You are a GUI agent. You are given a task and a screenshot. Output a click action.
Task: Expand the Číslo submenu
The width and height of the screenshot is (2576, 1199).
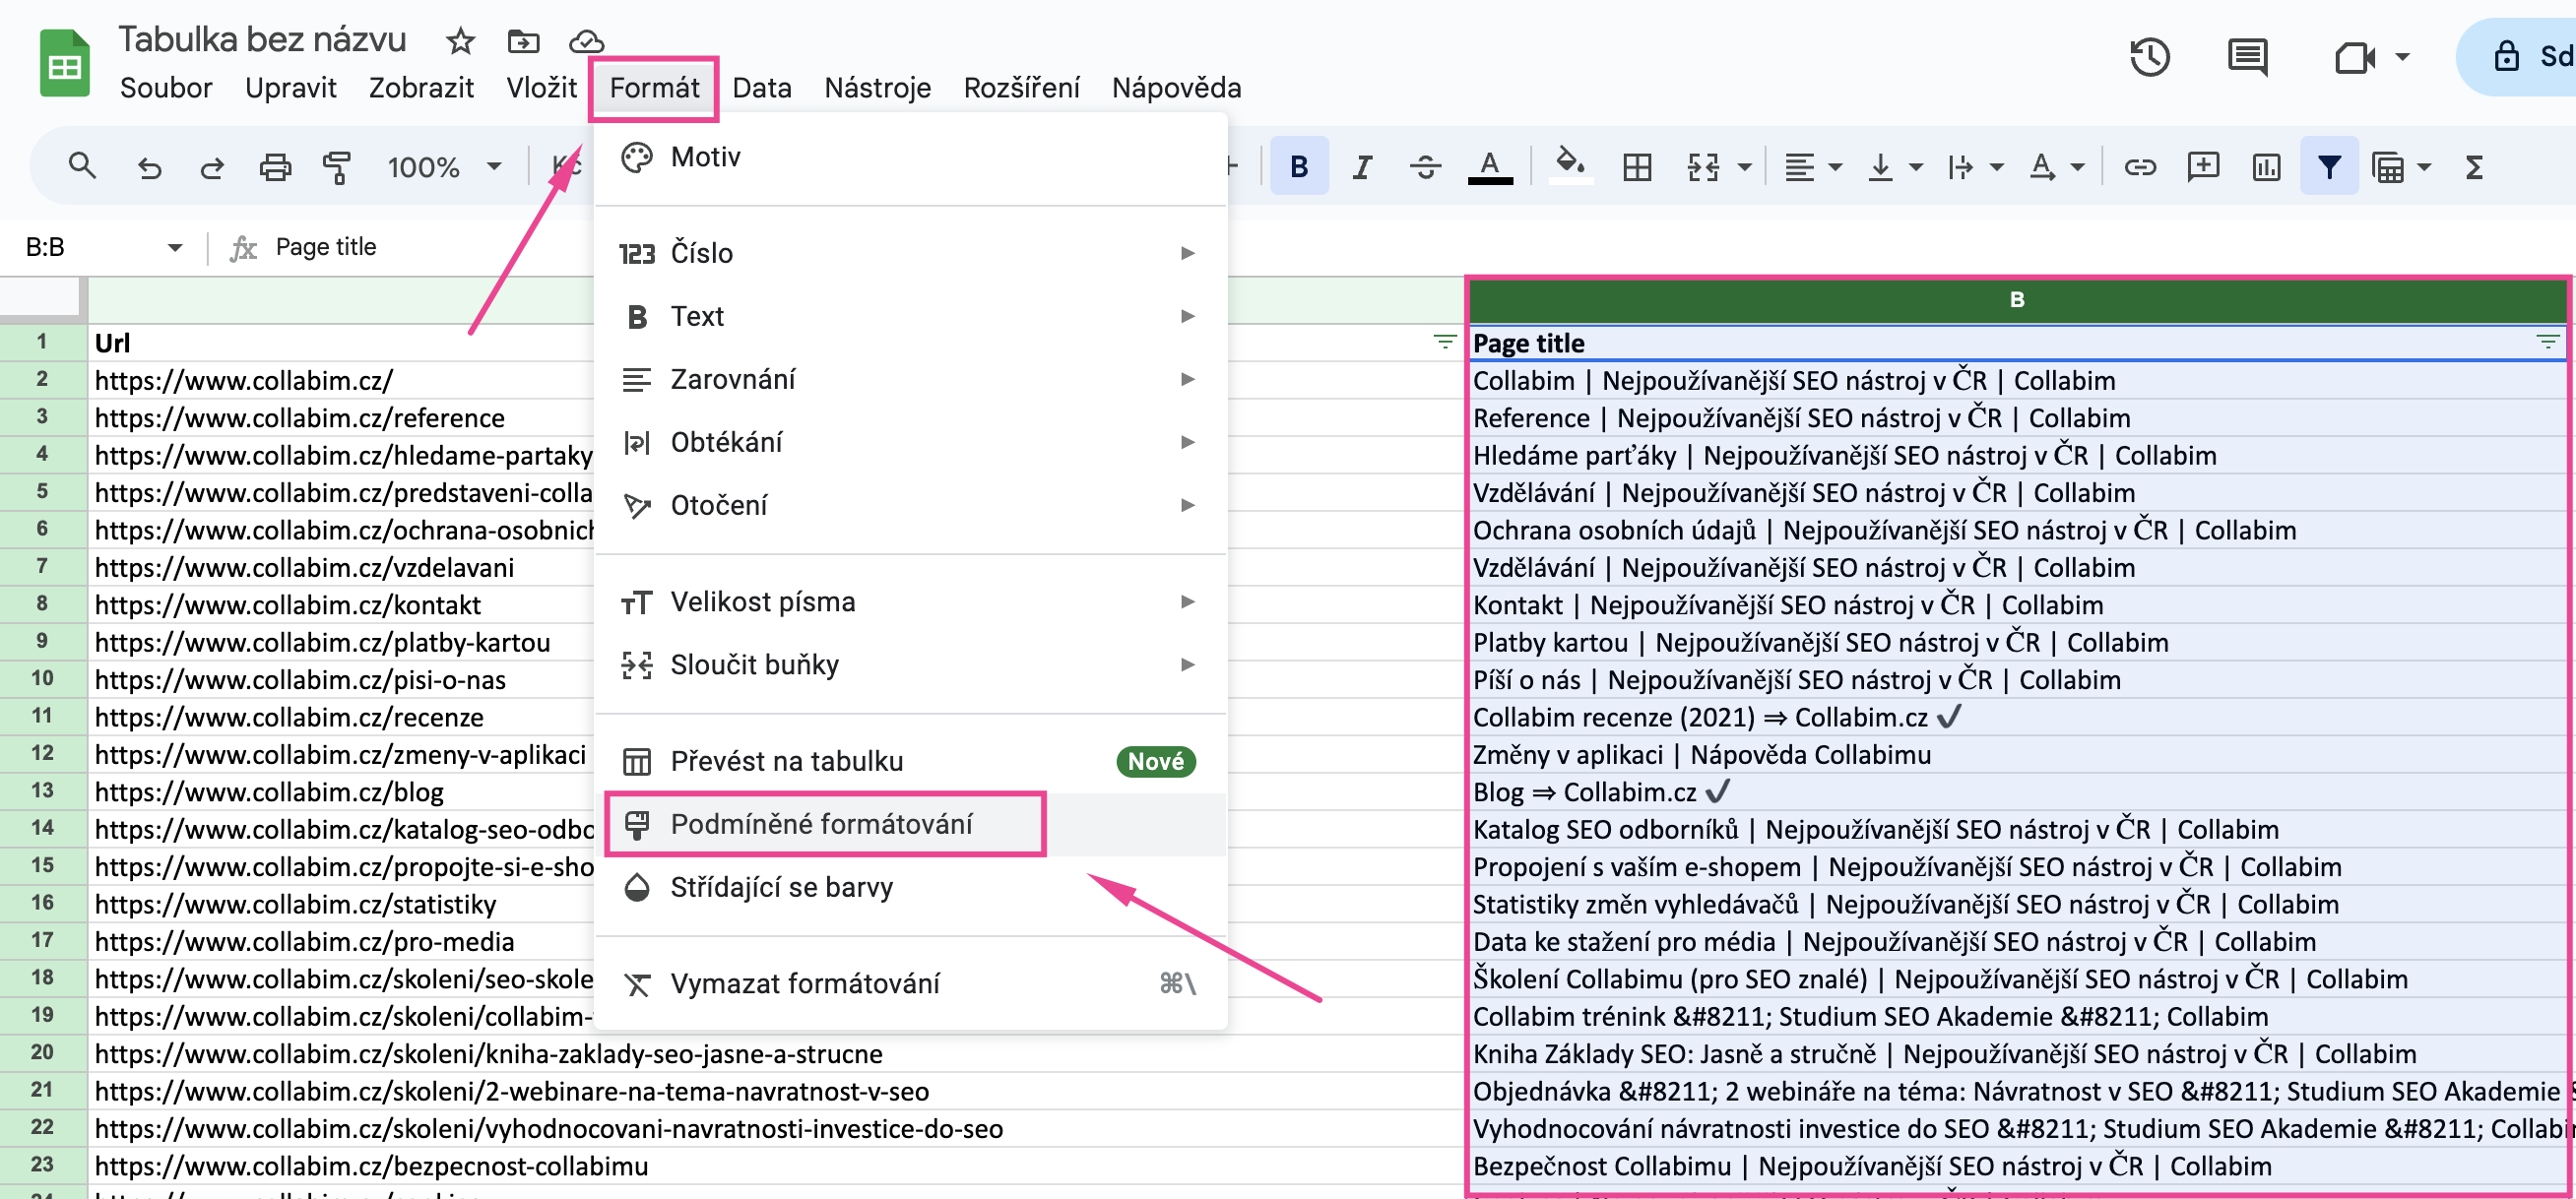pyautogui.click(x=910, y=253)
